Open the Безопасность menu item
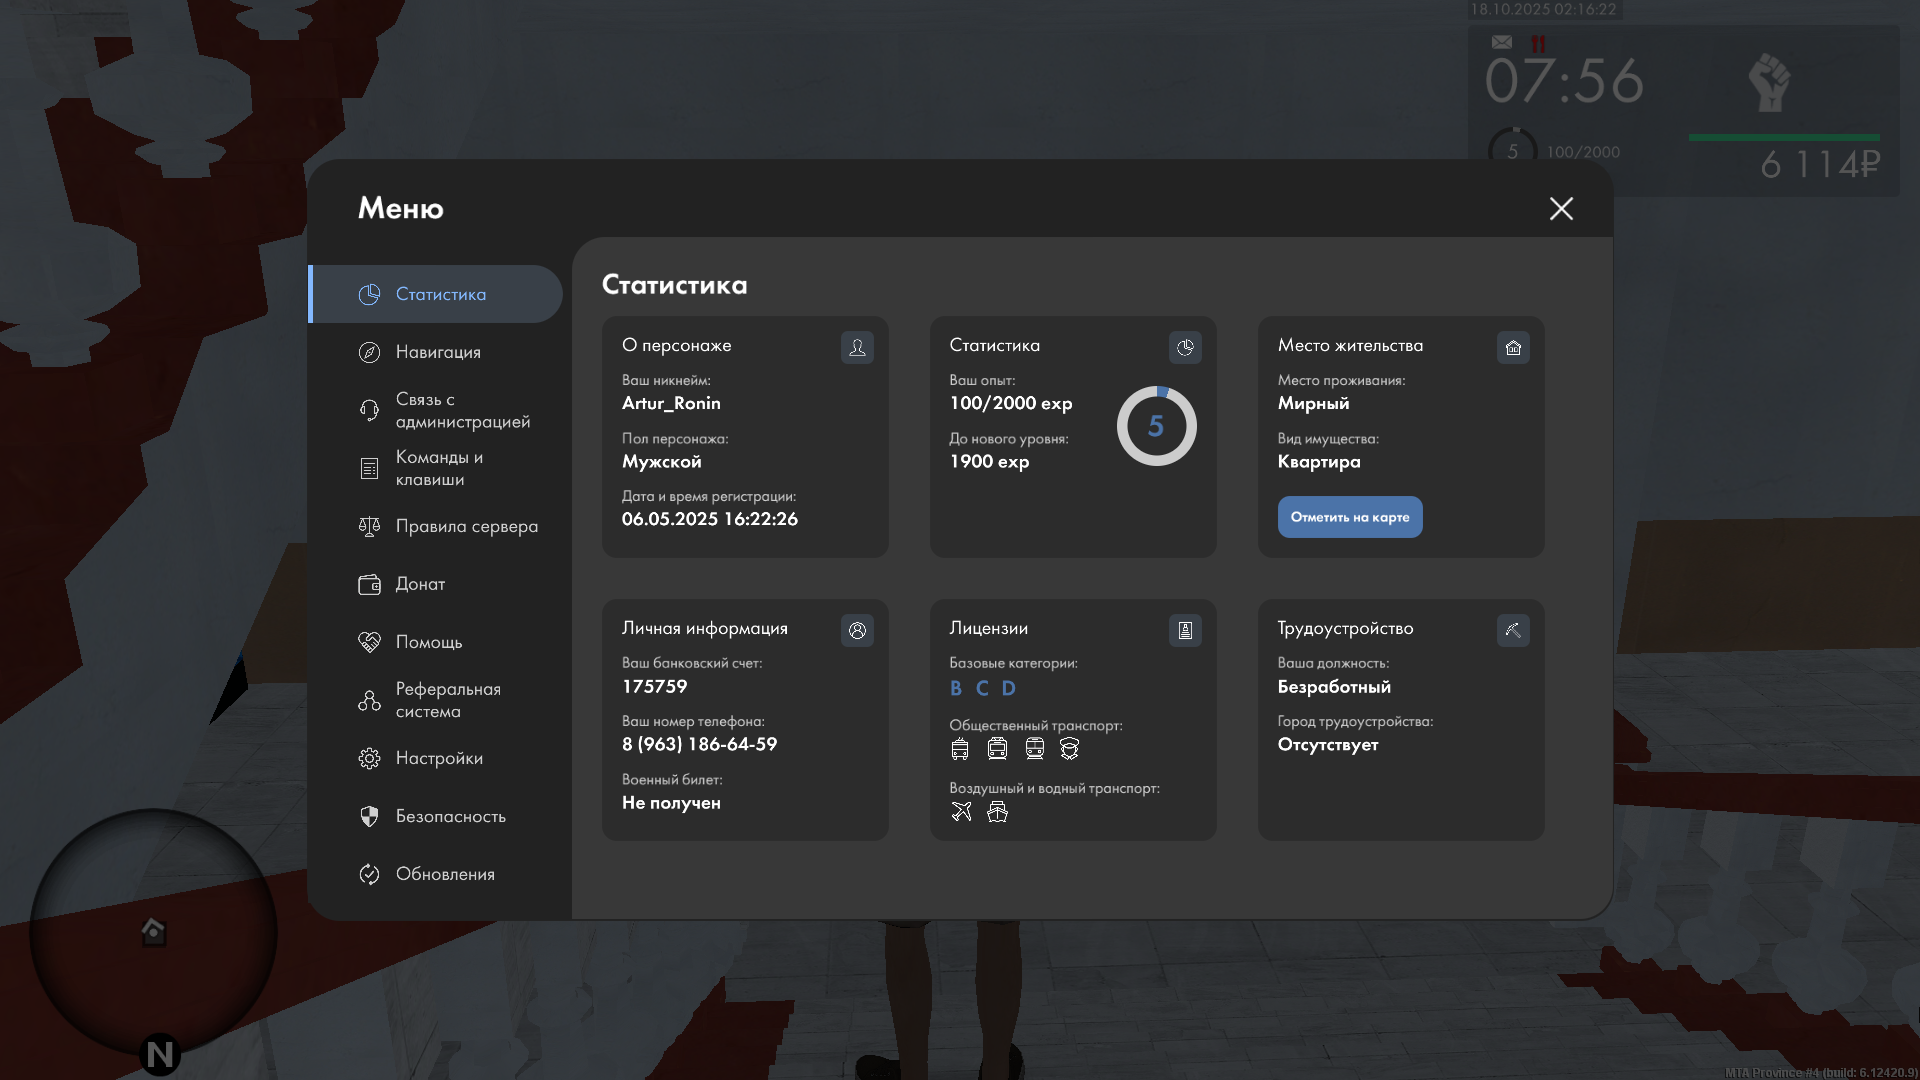This screenshot has width=1920, height=1080. pyautogui.click(x=450, y=816)
